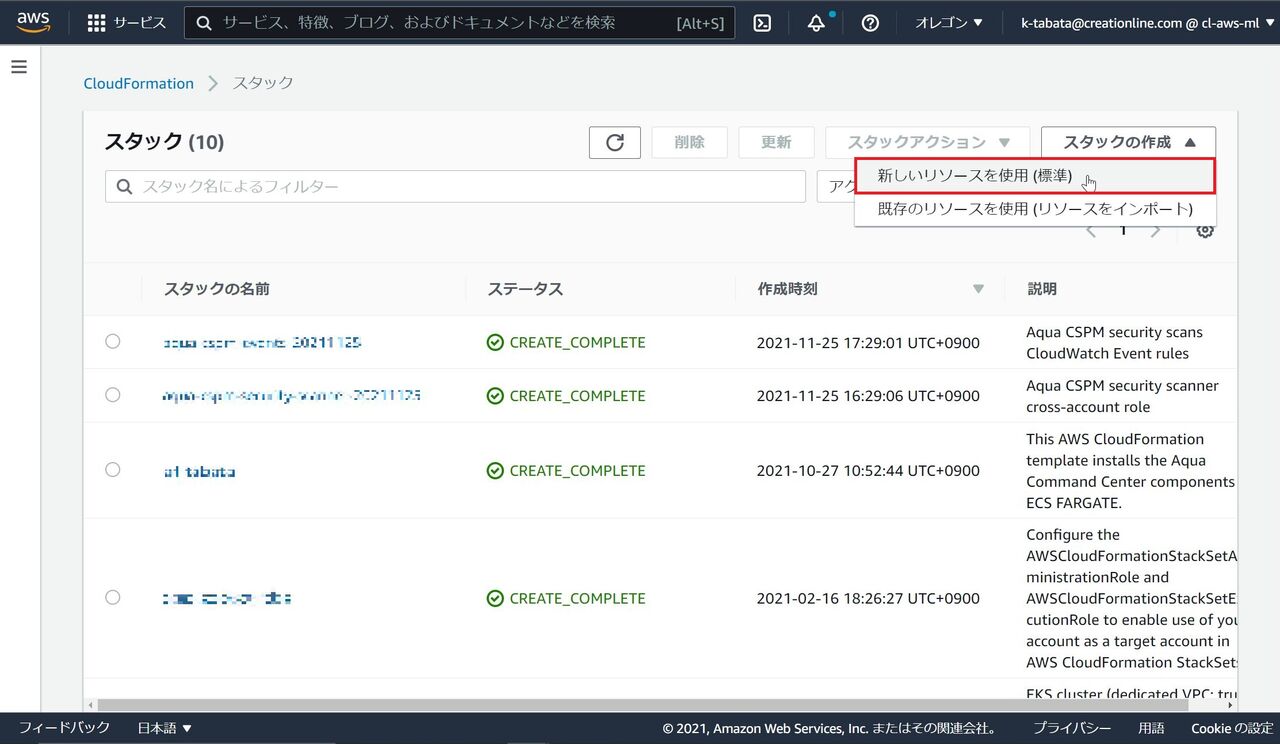Click the 削除 button
Image resolution: width=1280 pixels, height=744 pixels.
(x=689, y=142)
